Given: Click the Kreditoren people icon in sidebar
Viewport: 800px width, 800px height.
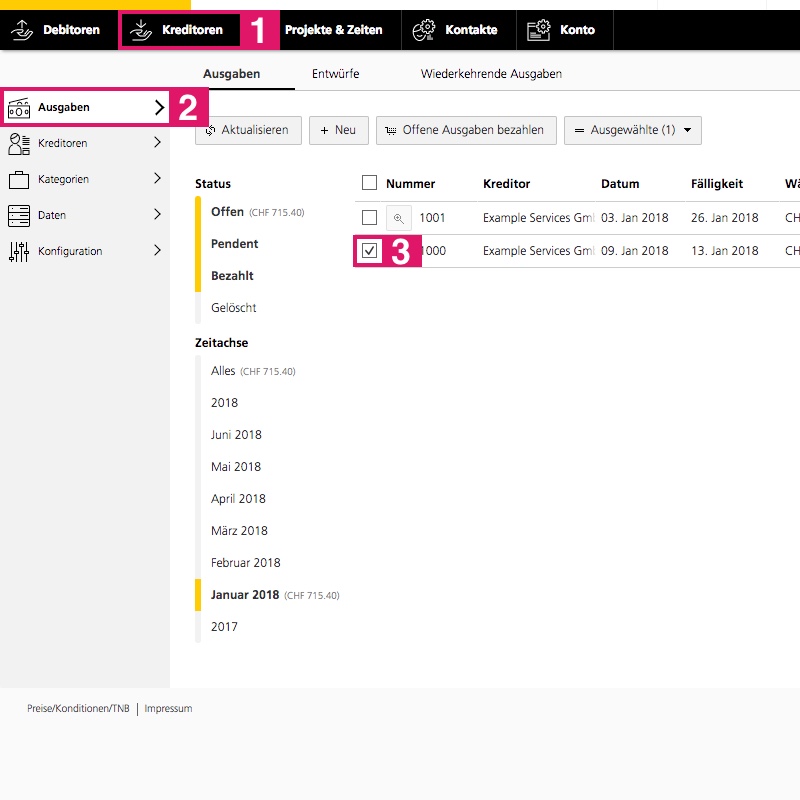Looking at the screenshot, I should [x=19, y=143].
